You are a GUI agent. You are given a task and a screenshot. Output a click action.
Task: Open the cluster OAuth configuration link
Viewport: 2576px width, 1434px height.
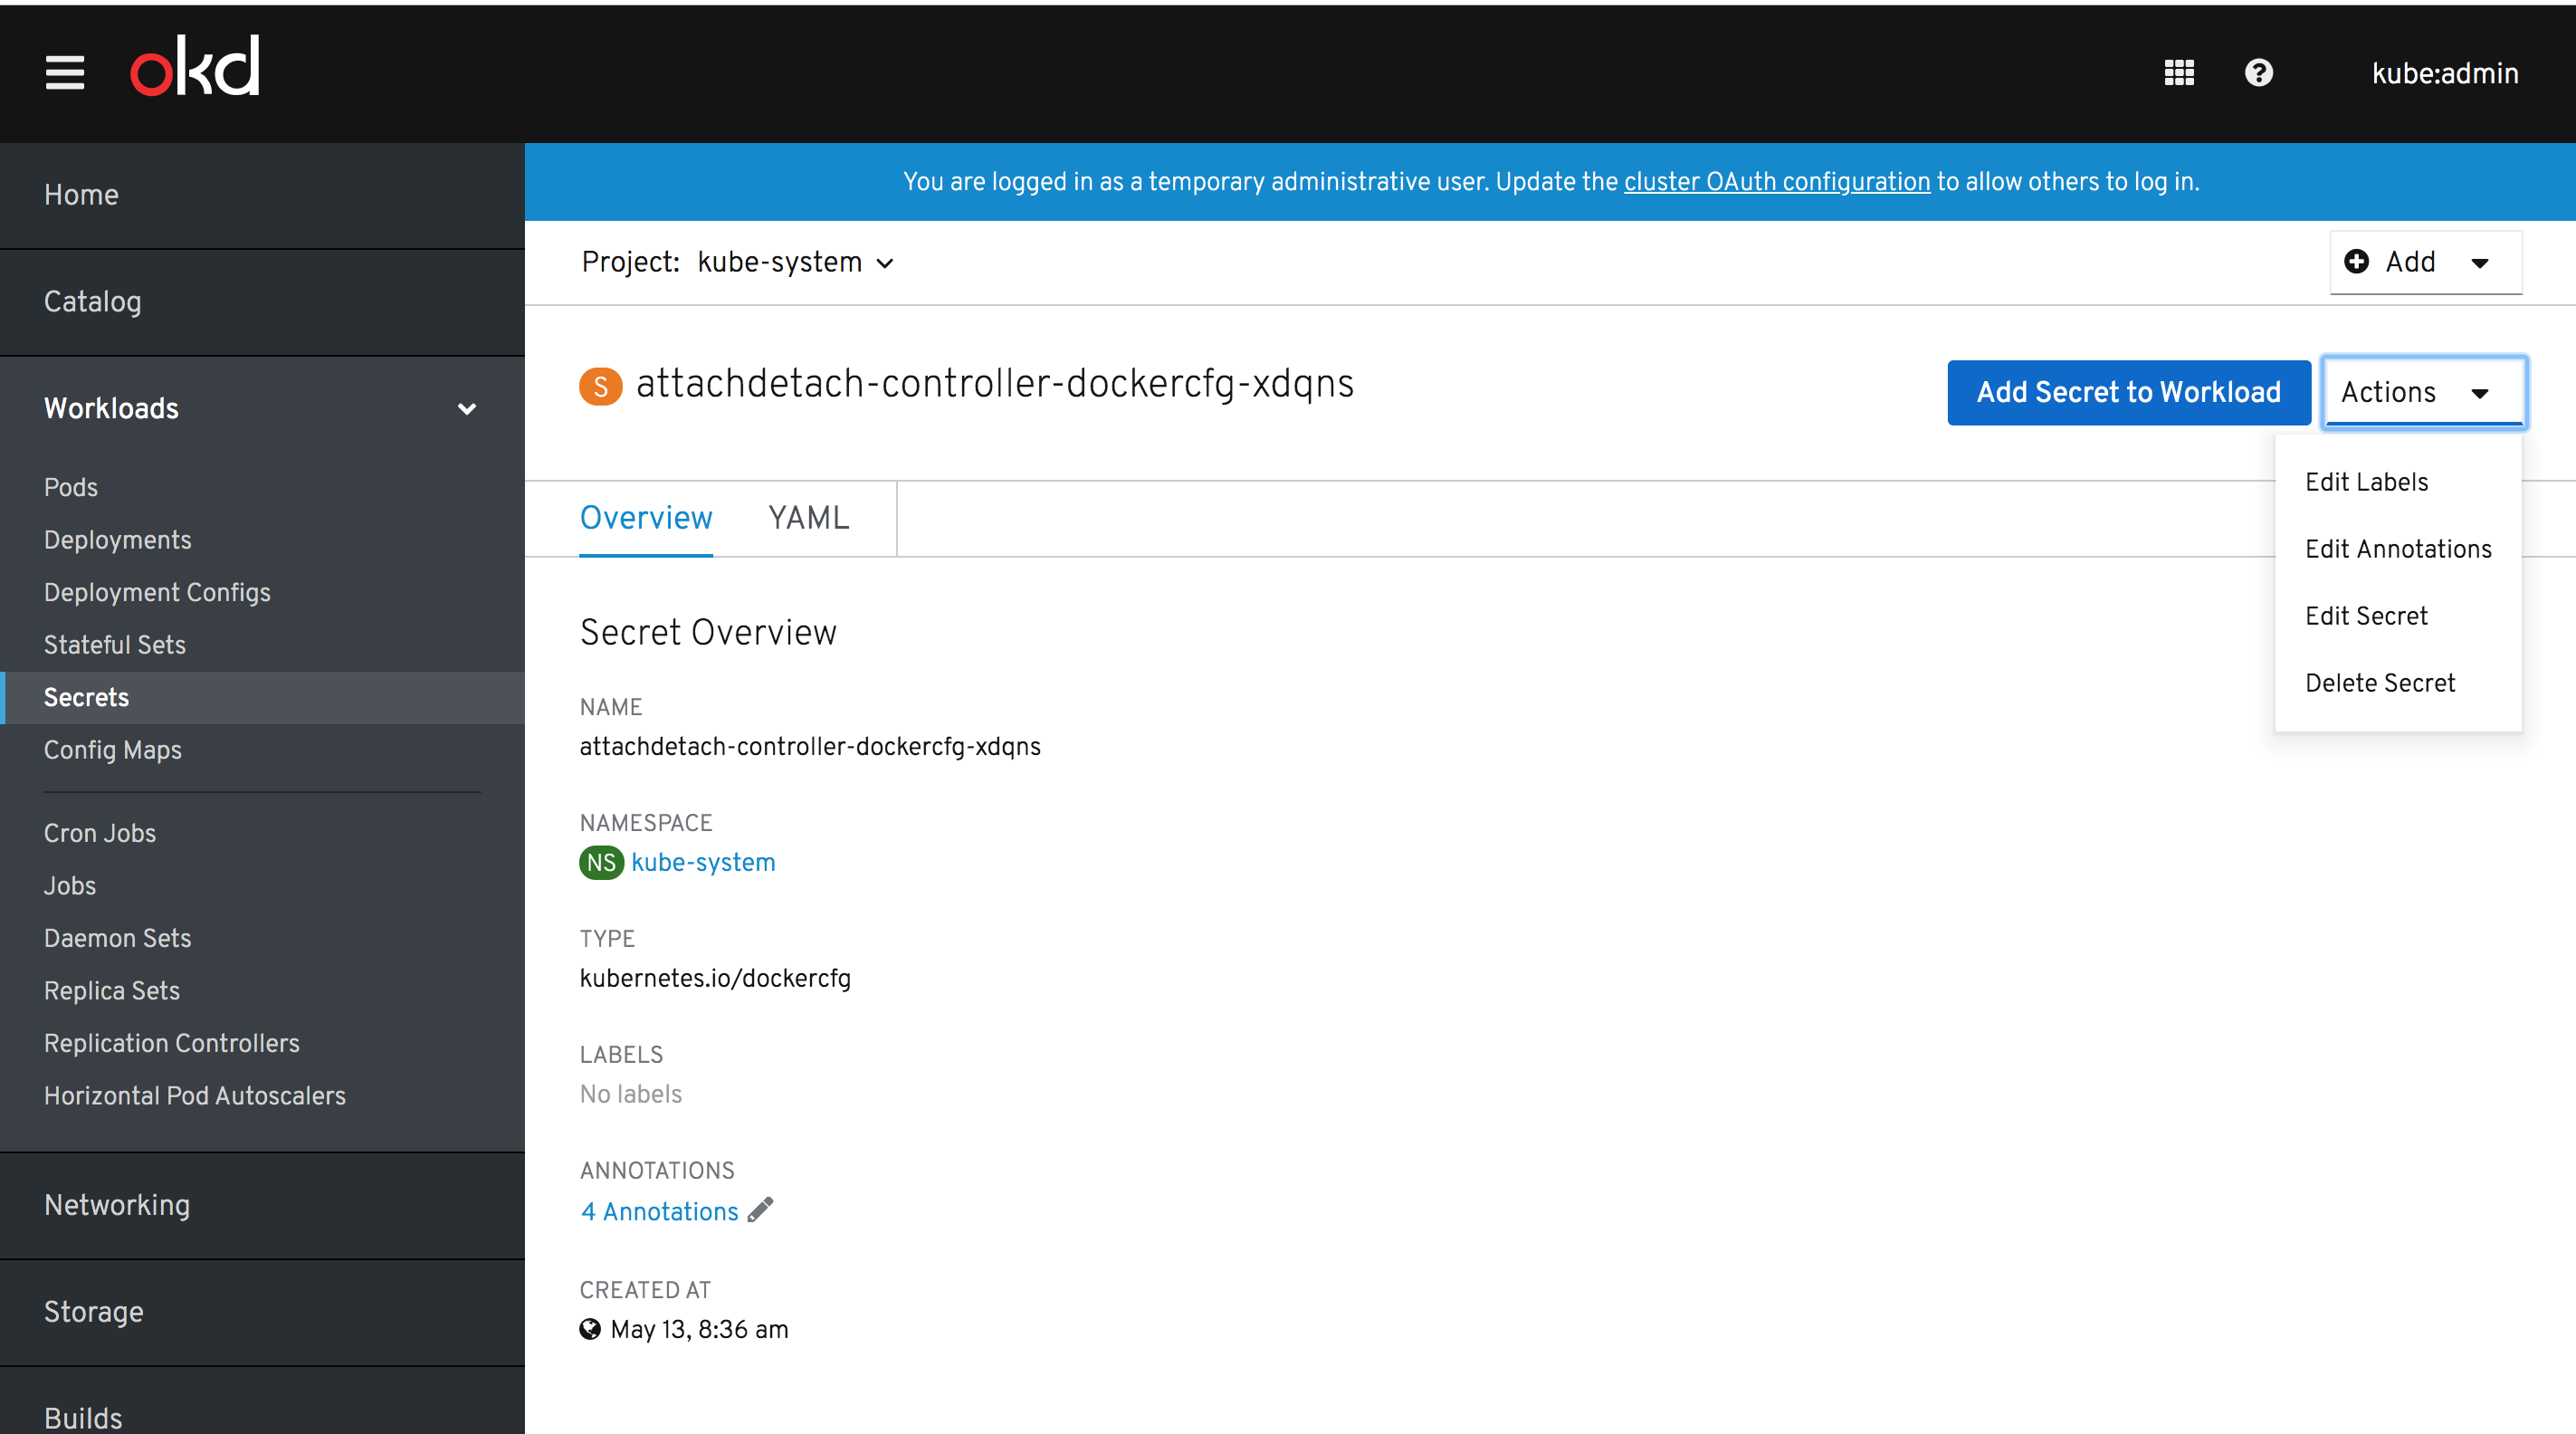(1776, 182)
